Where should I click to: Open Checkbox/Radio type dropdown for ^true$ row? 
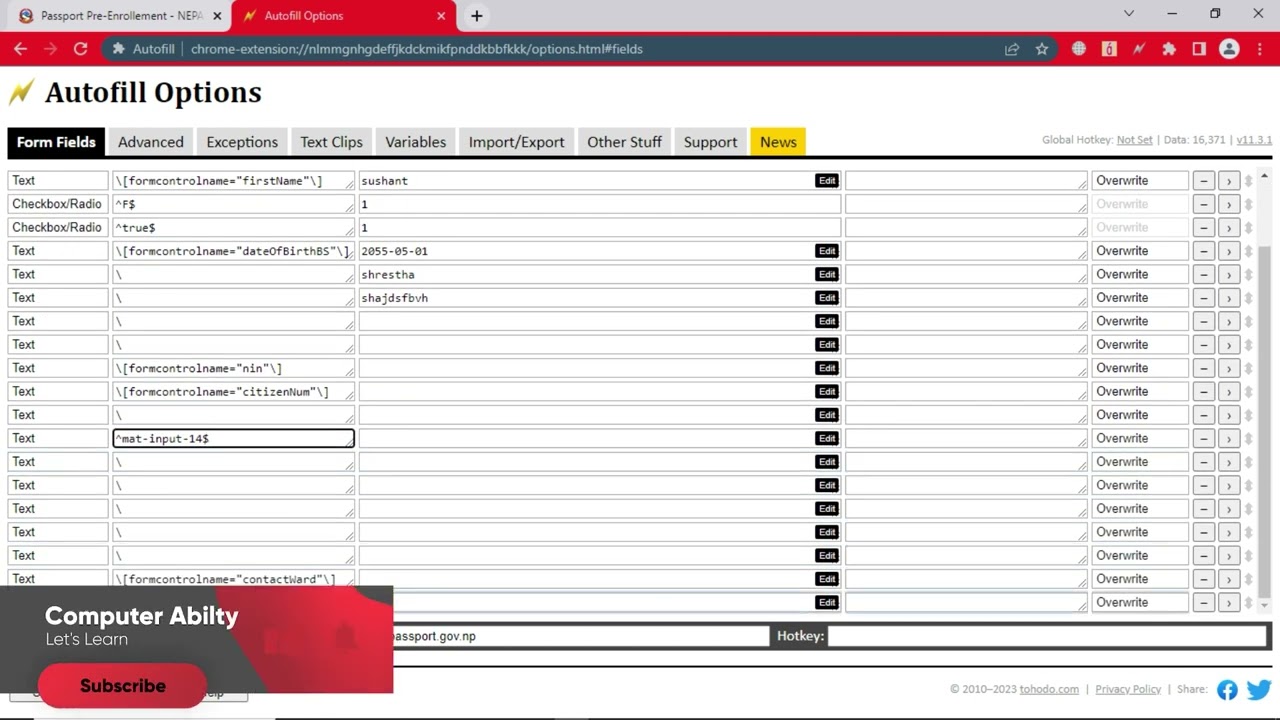pyautogui.click(x=58, y=228)
